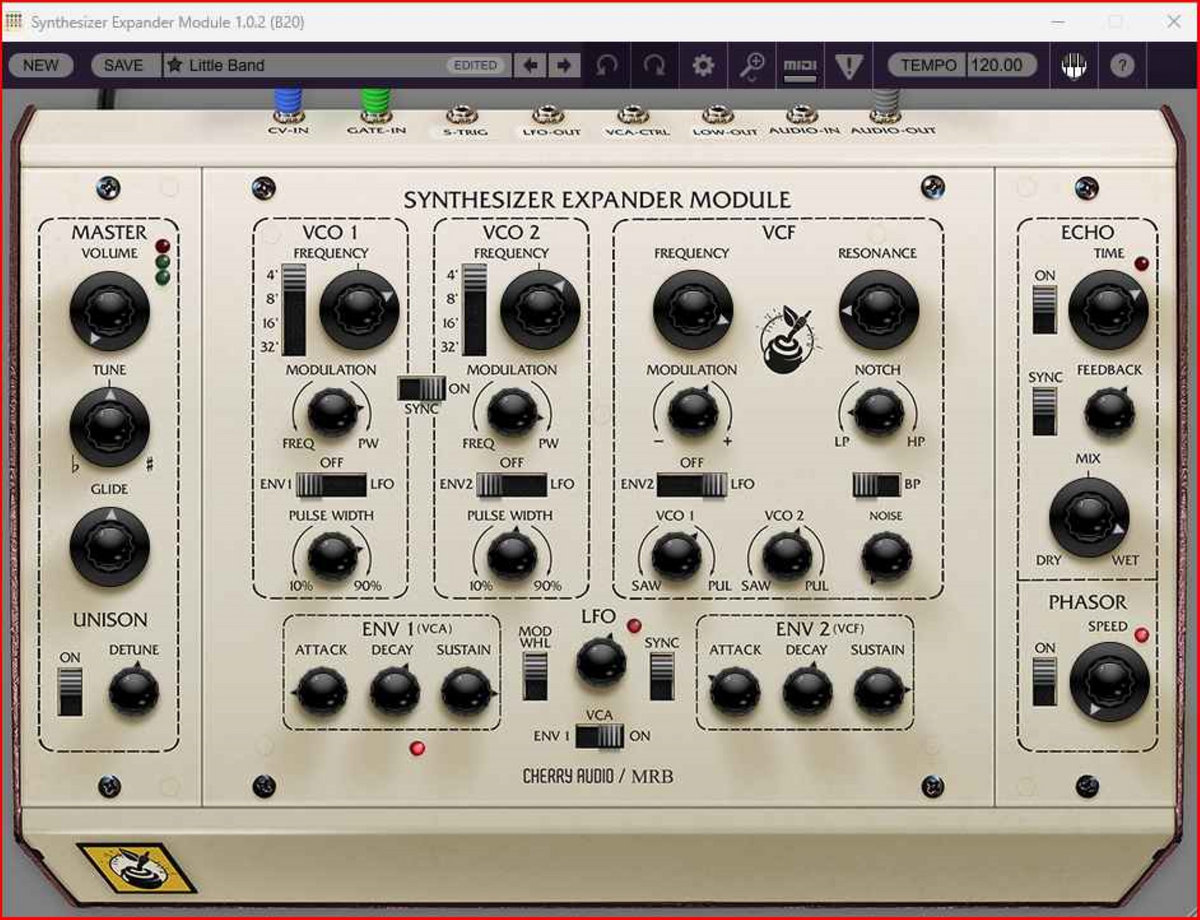Select the next preset arrow
The image size is (1200, 920).
click(564, 66)
